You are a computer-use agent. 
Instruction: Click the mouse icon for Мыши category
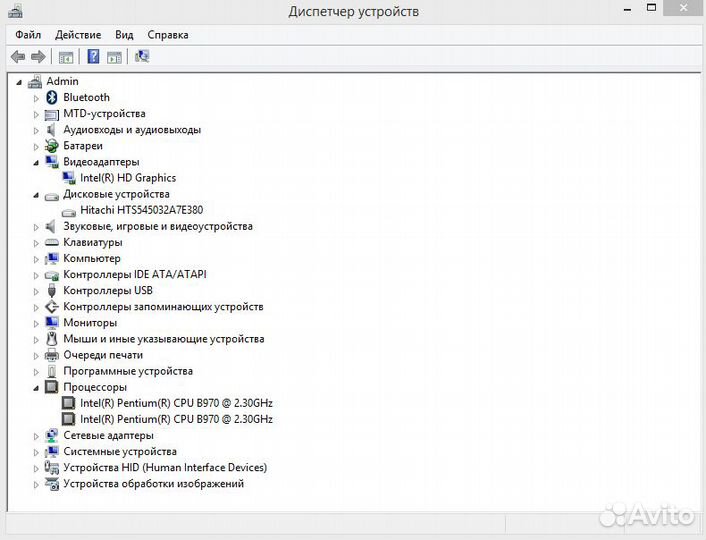click(52, 339)
